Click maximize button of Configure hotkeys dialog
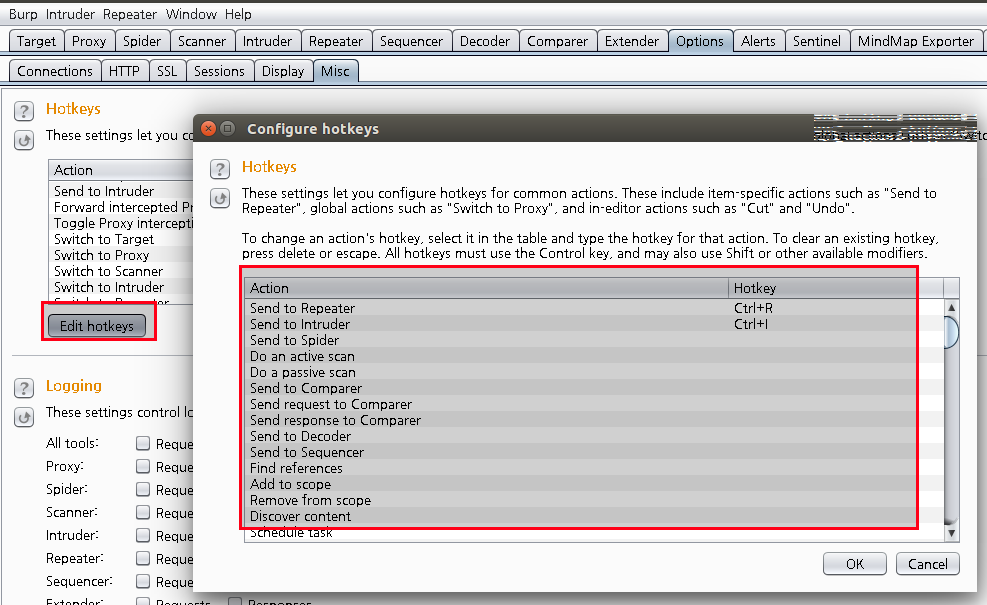Image resolution: width=987 pixels, height=605 pixels. click(x=228, y=128)
